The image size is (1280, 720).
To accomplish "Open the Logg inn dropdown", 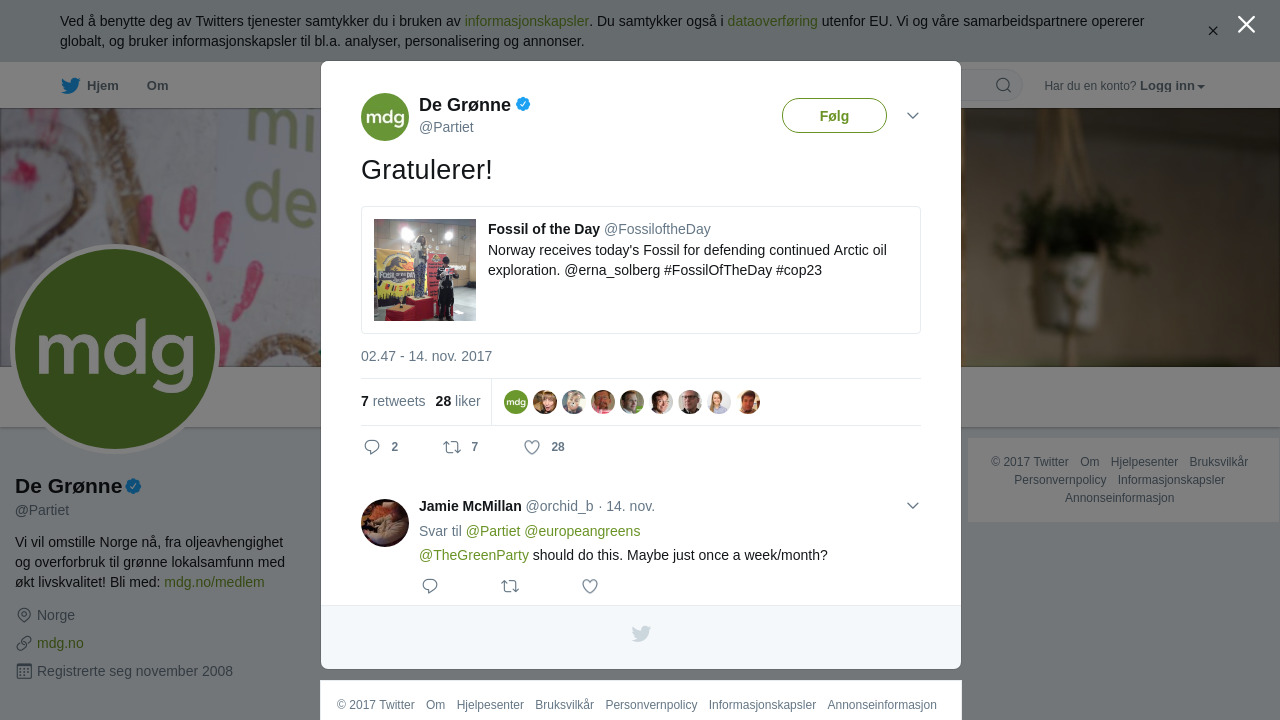I will pyautogui.click(x=1172, y=86).
